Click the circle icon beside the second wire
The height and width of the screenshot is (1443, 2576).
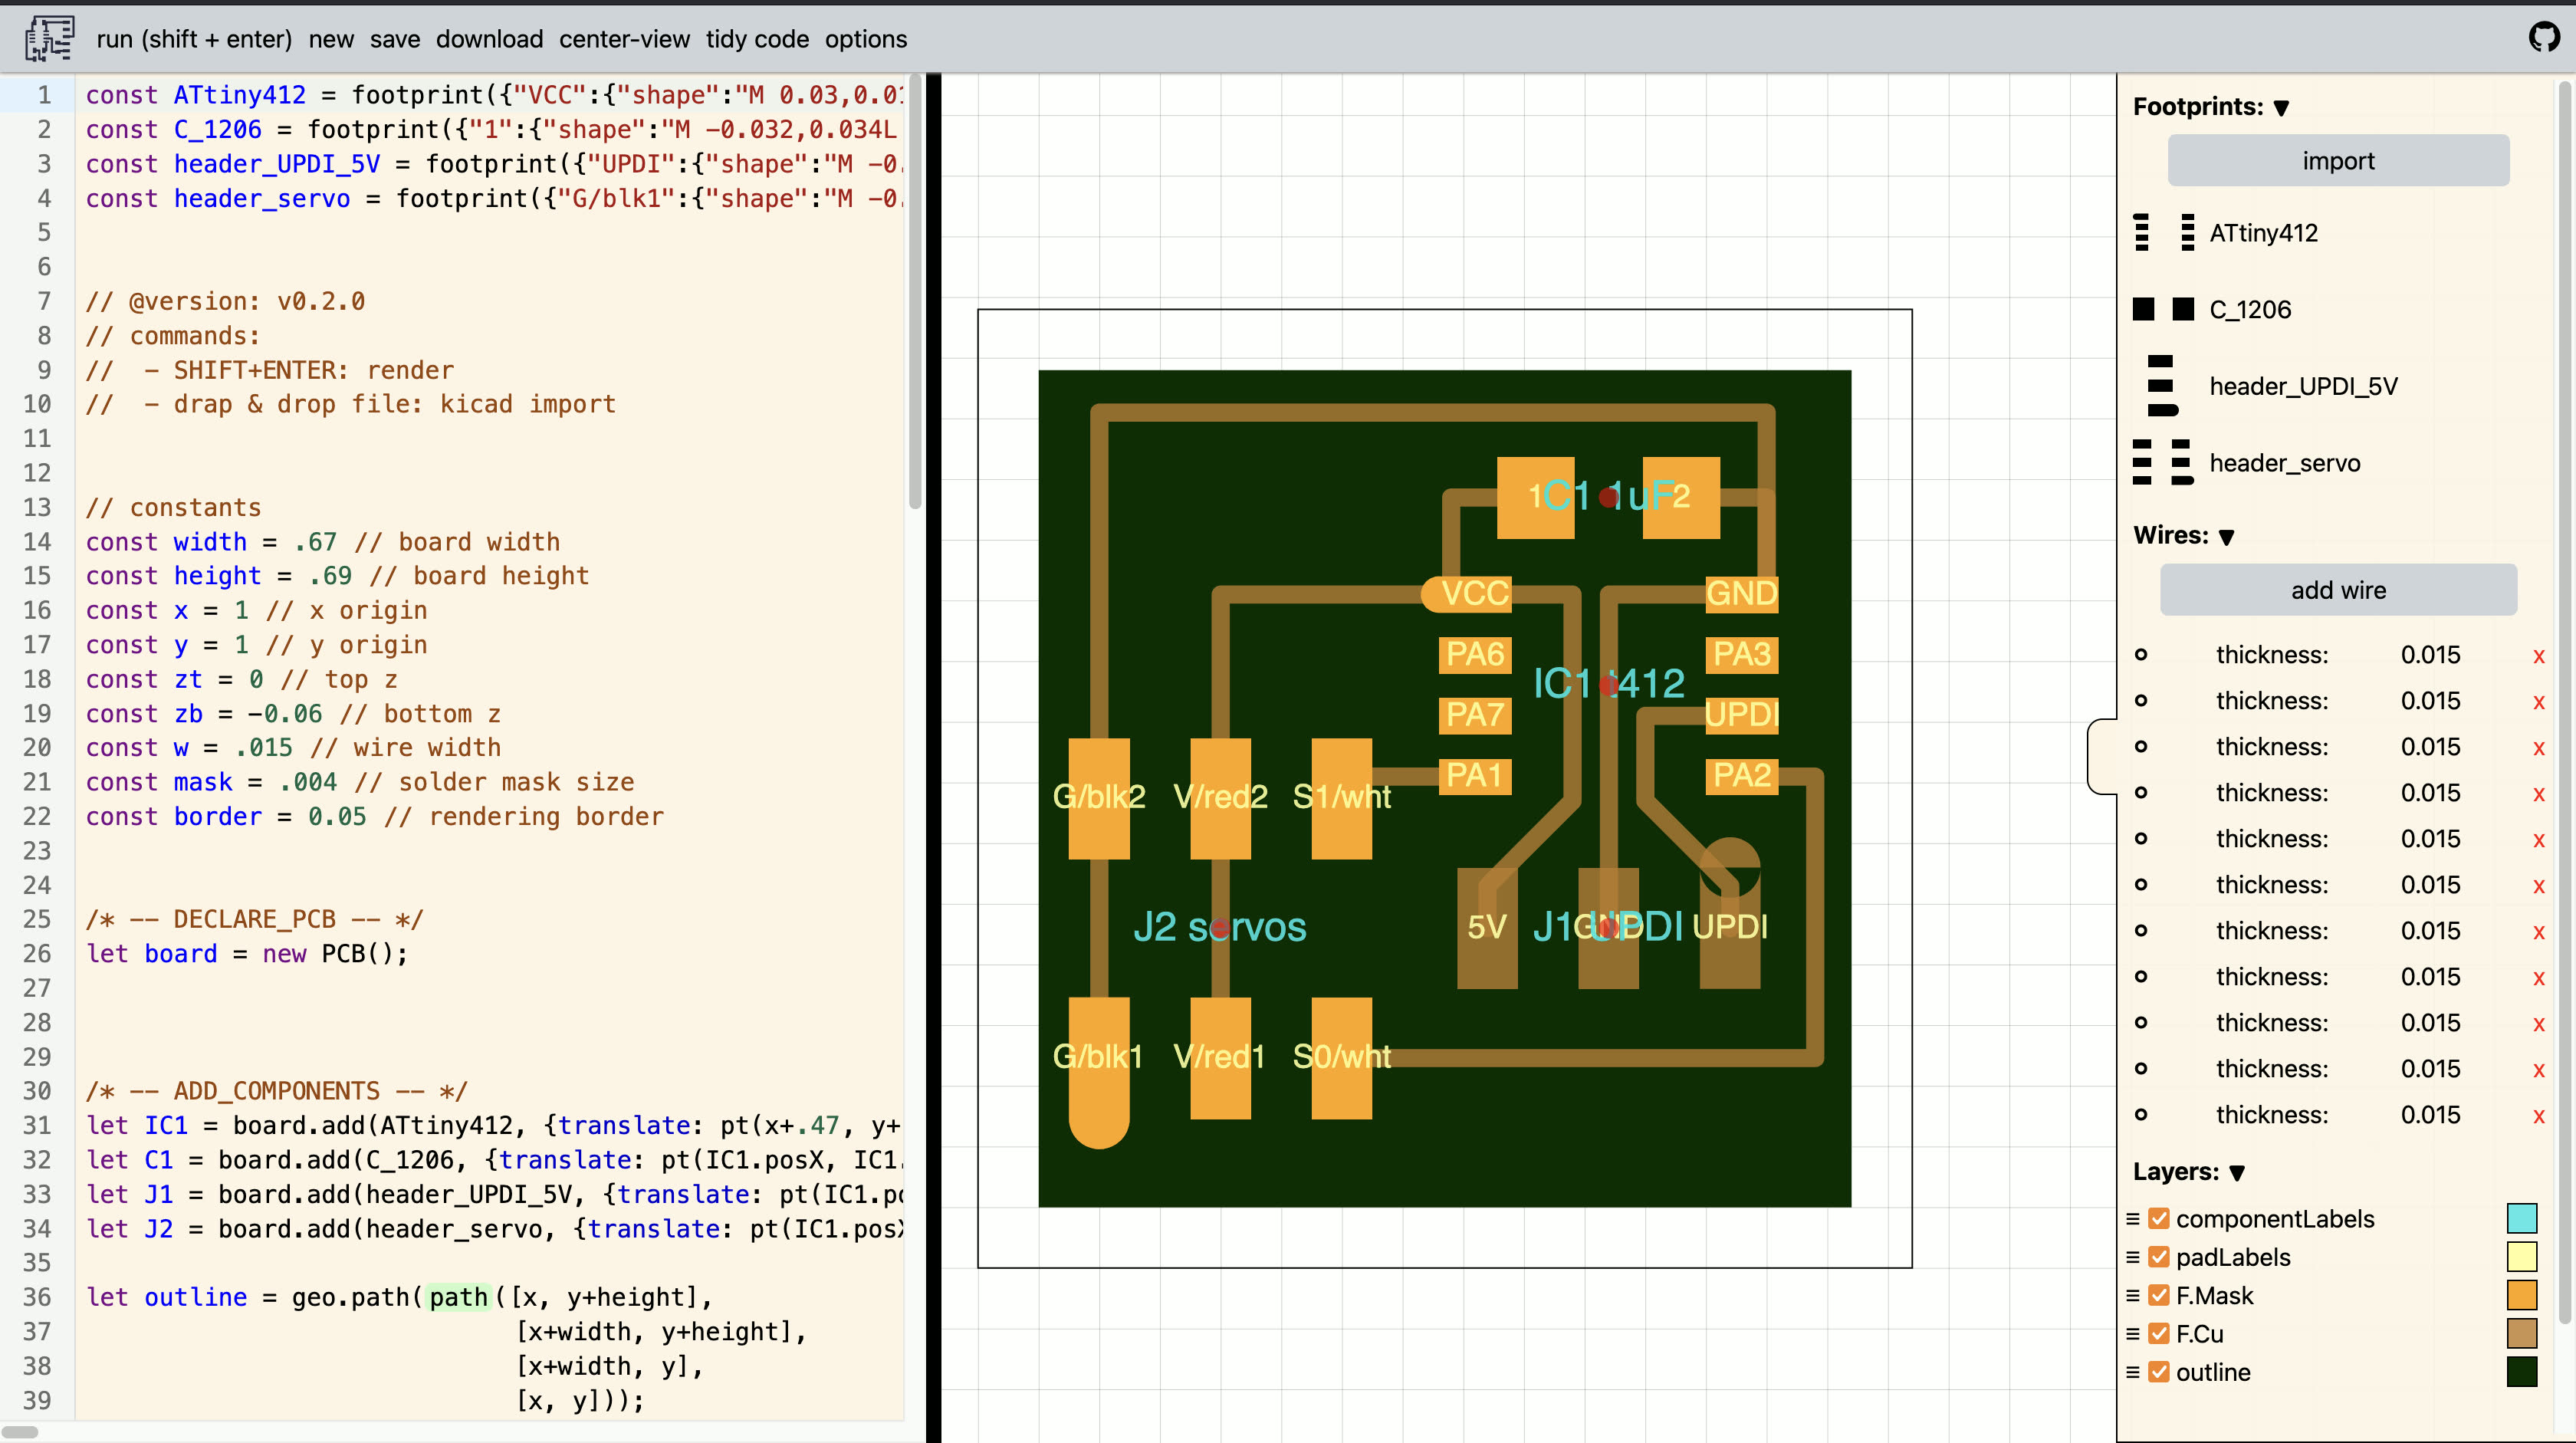[2142, 701]
